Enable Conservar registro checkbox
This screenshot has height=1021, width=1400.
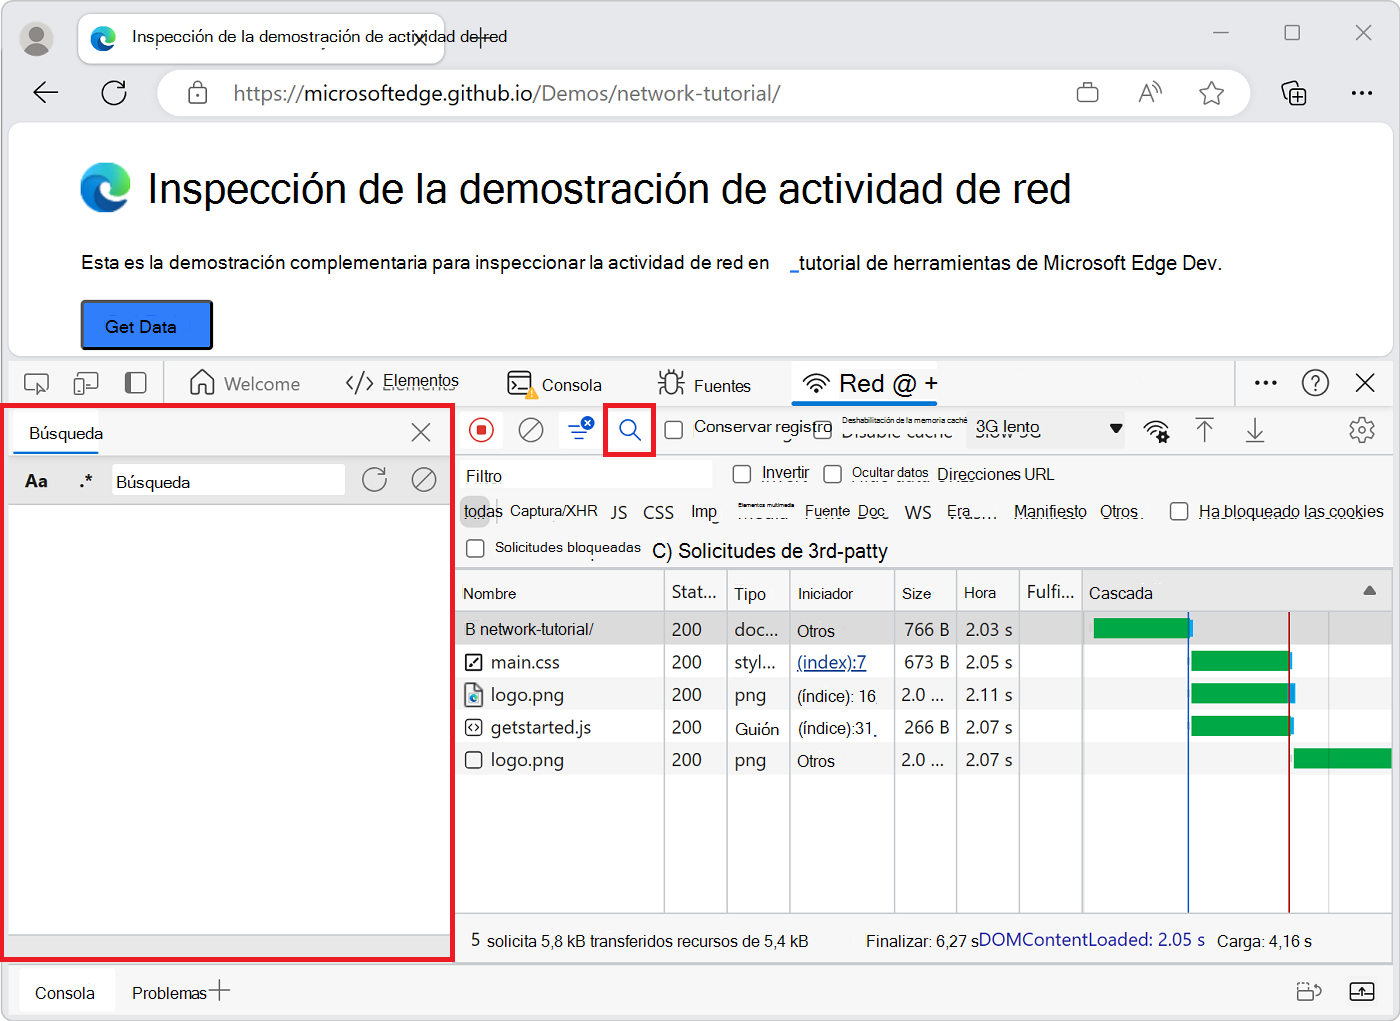coord(674,429)
